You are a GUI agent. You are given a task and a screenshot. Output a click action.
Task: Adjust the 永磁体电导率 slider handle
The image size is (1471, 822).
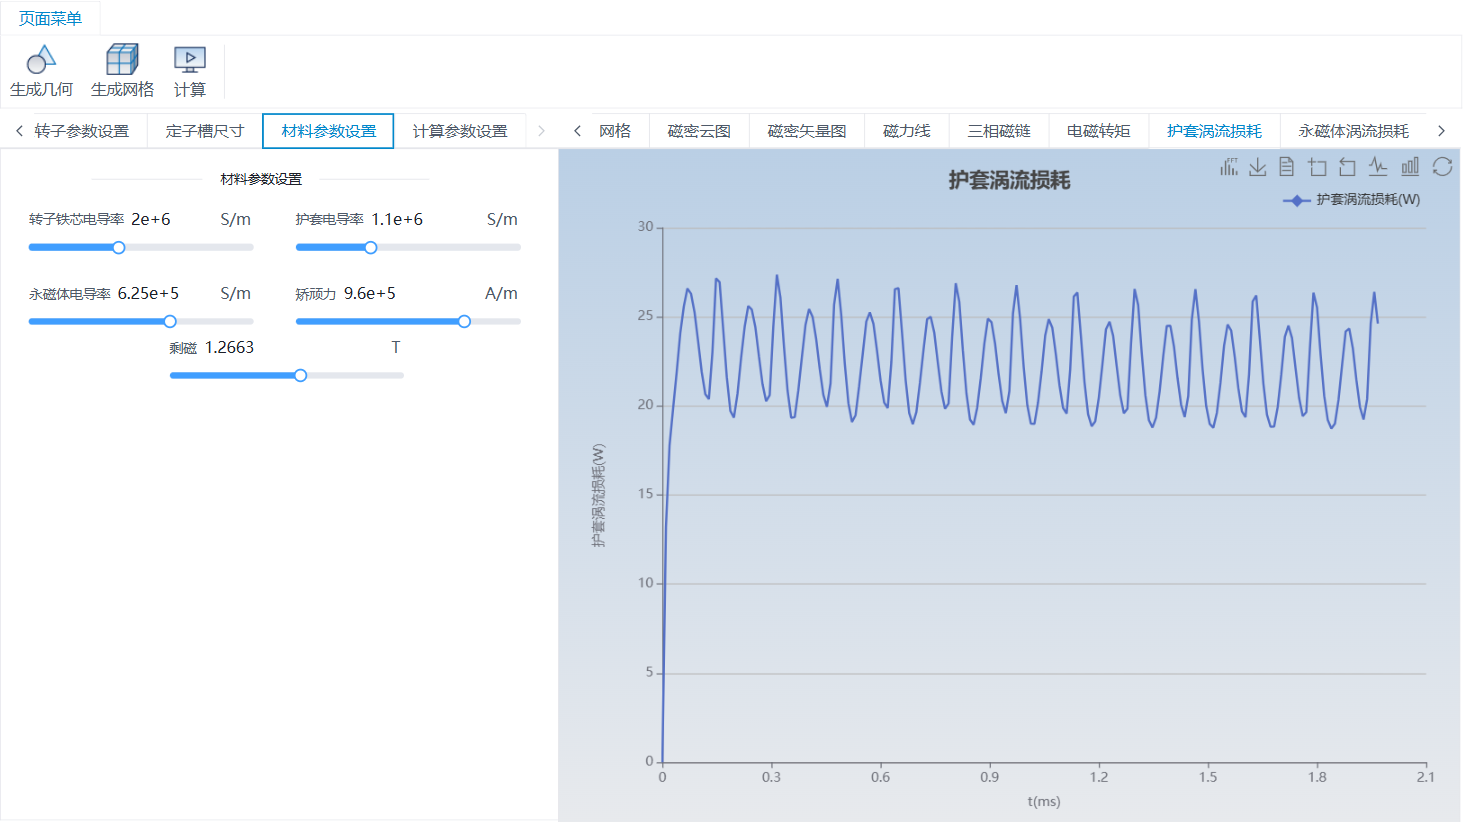click(x=170, y=322)
